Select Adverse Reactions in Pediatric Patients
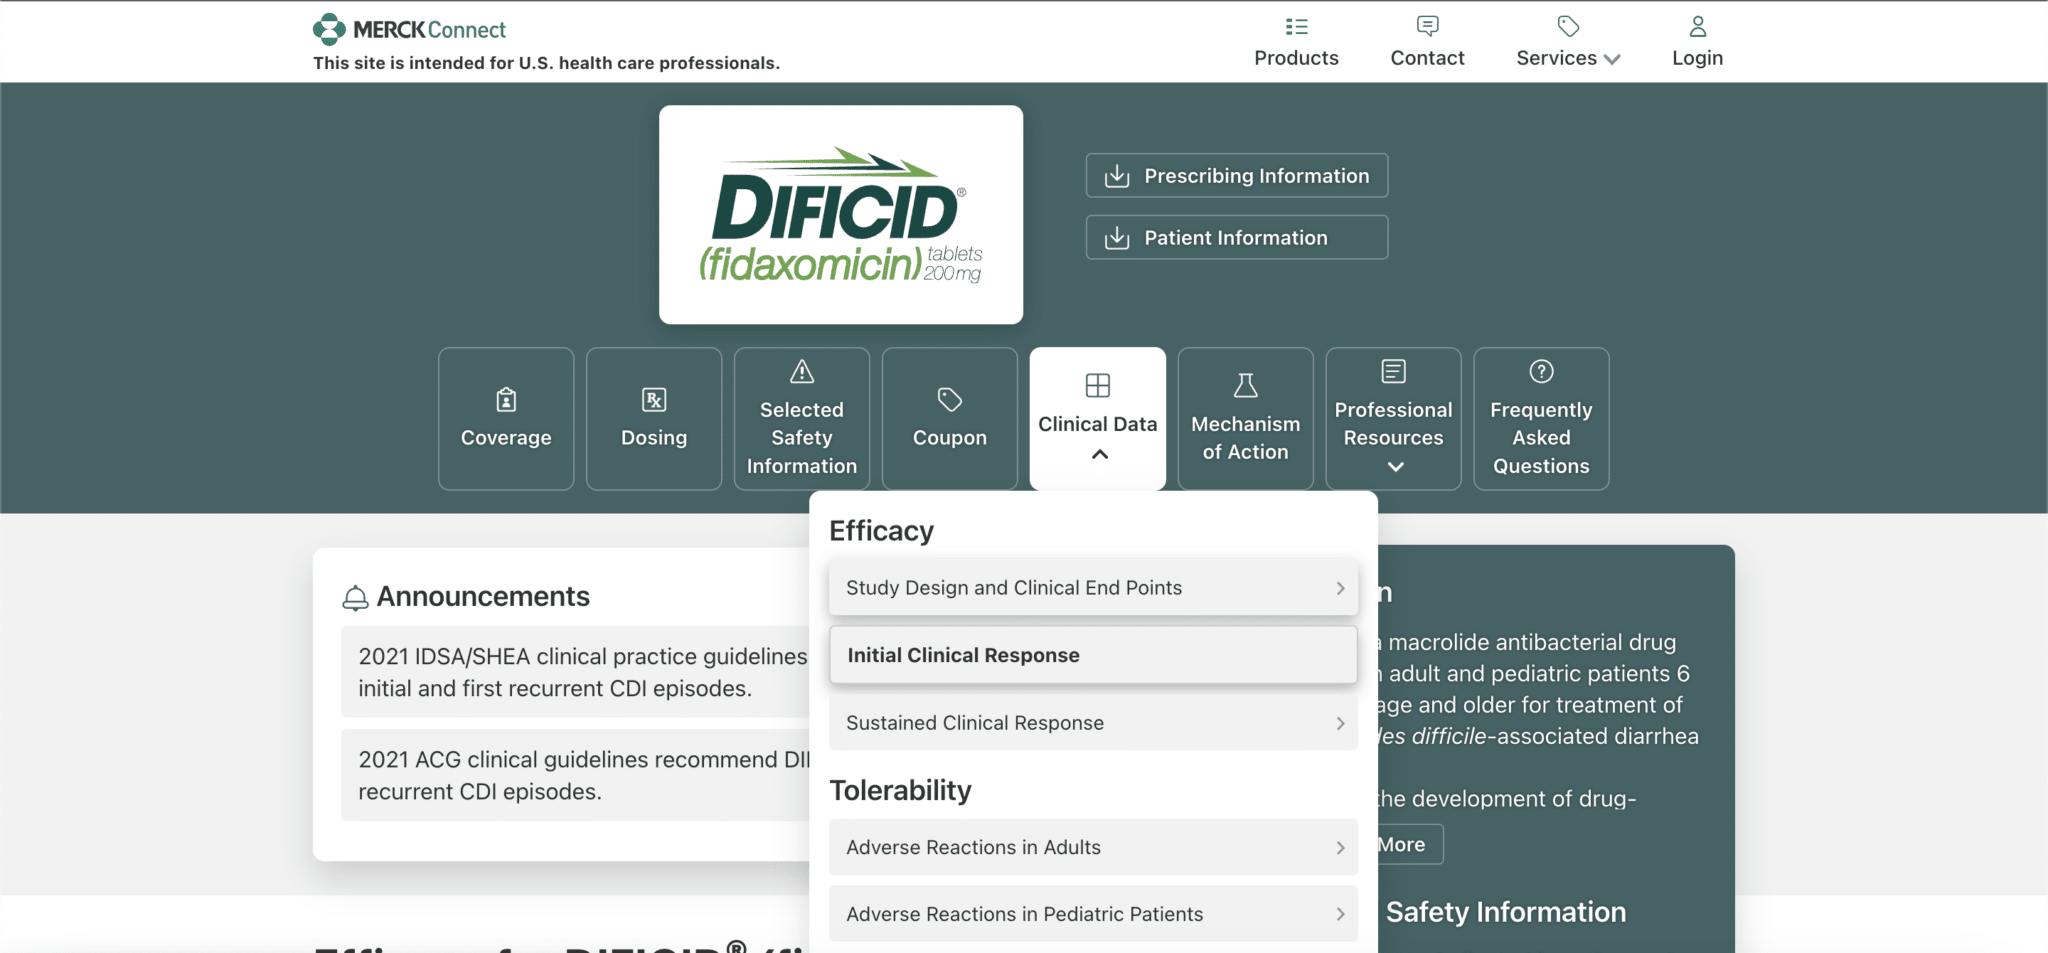The height and width of the screenshot is (953, 2048). coord(1093,913)
